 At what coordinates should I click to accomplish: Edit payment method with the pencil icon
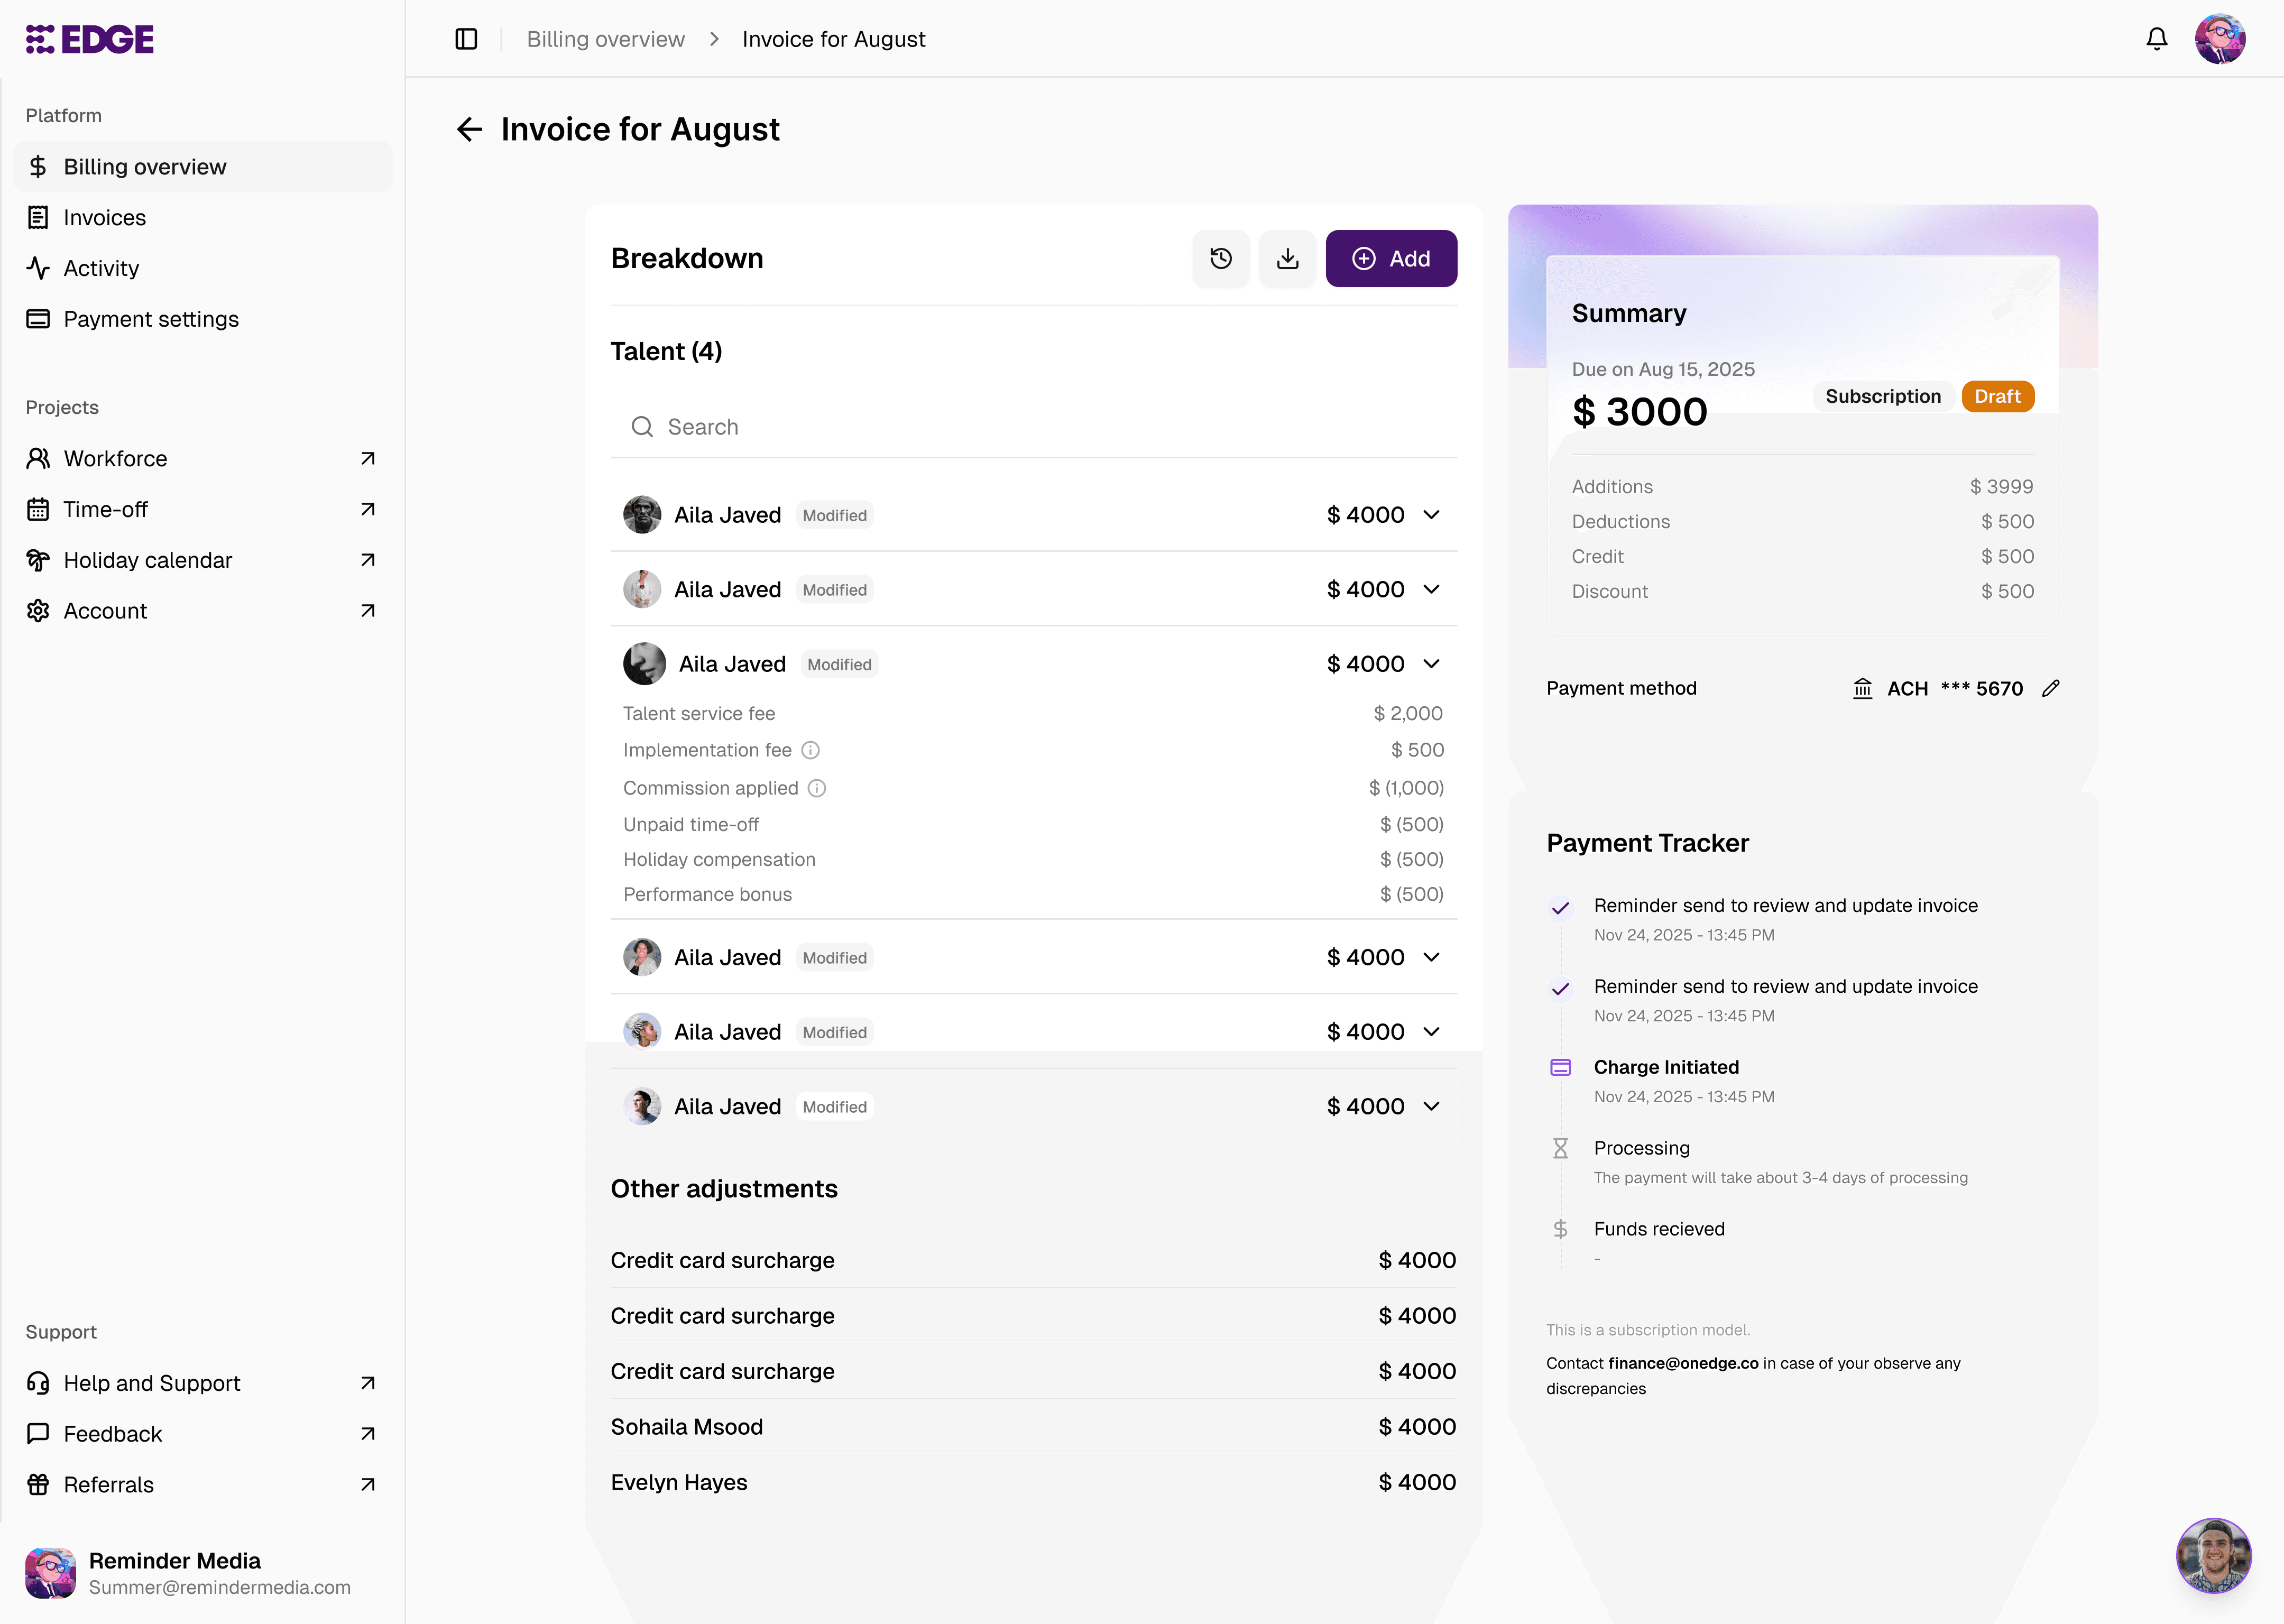pos(2050,688)
